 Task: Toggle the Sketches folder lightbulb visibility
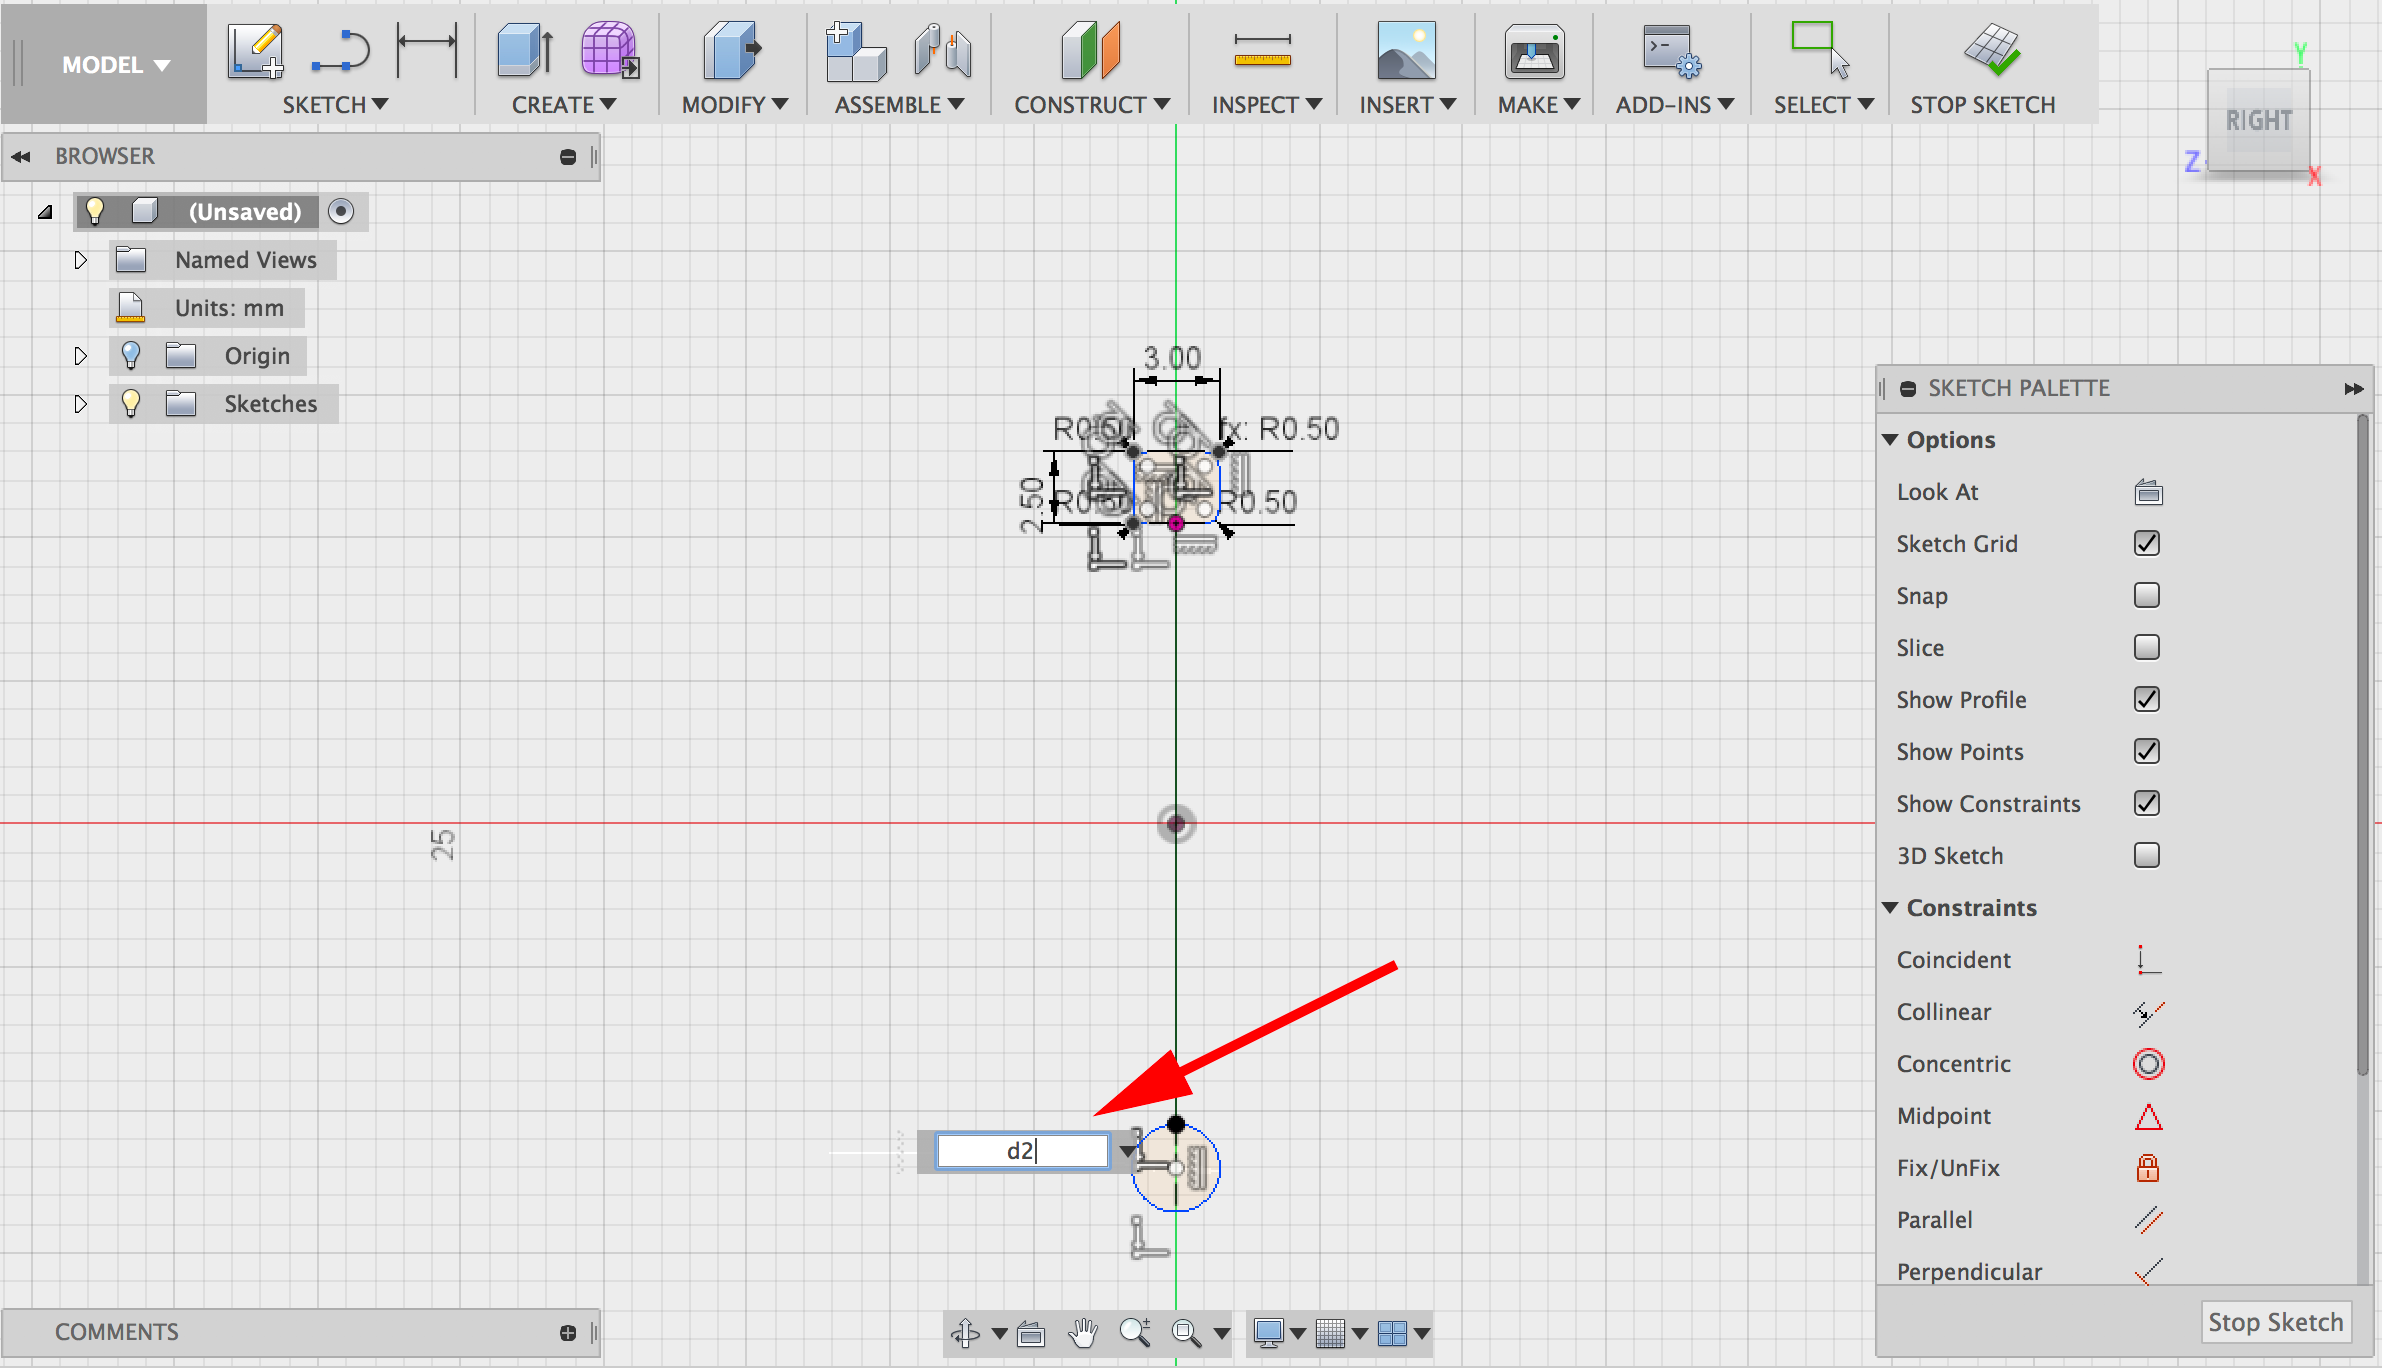click(130, 403)
